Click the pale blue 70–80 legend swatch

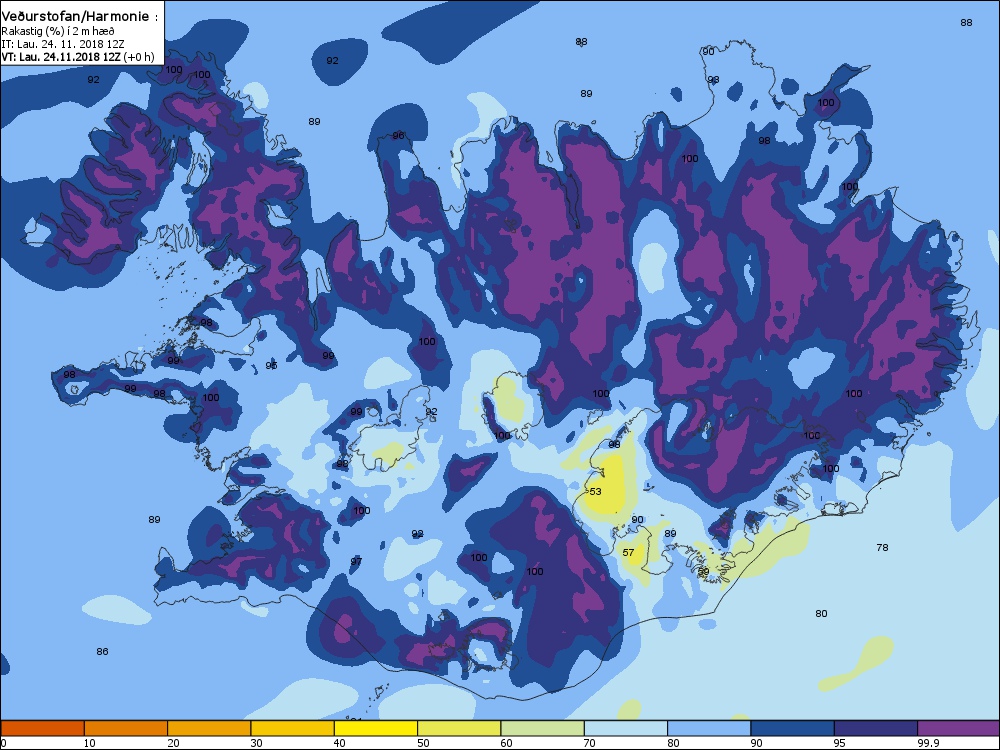(x=626, y=728)
